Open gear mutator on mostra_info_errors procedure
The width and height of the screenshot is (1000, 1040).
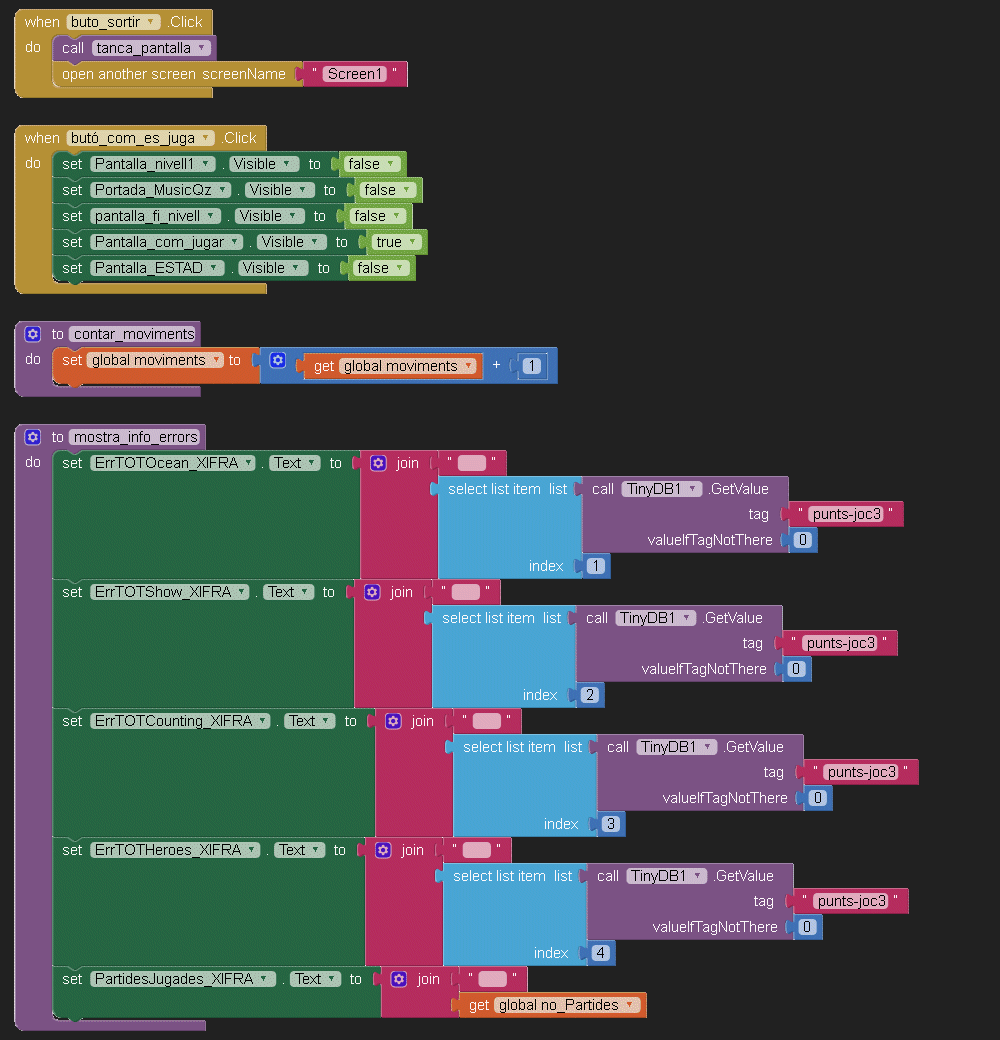point(32,437)
